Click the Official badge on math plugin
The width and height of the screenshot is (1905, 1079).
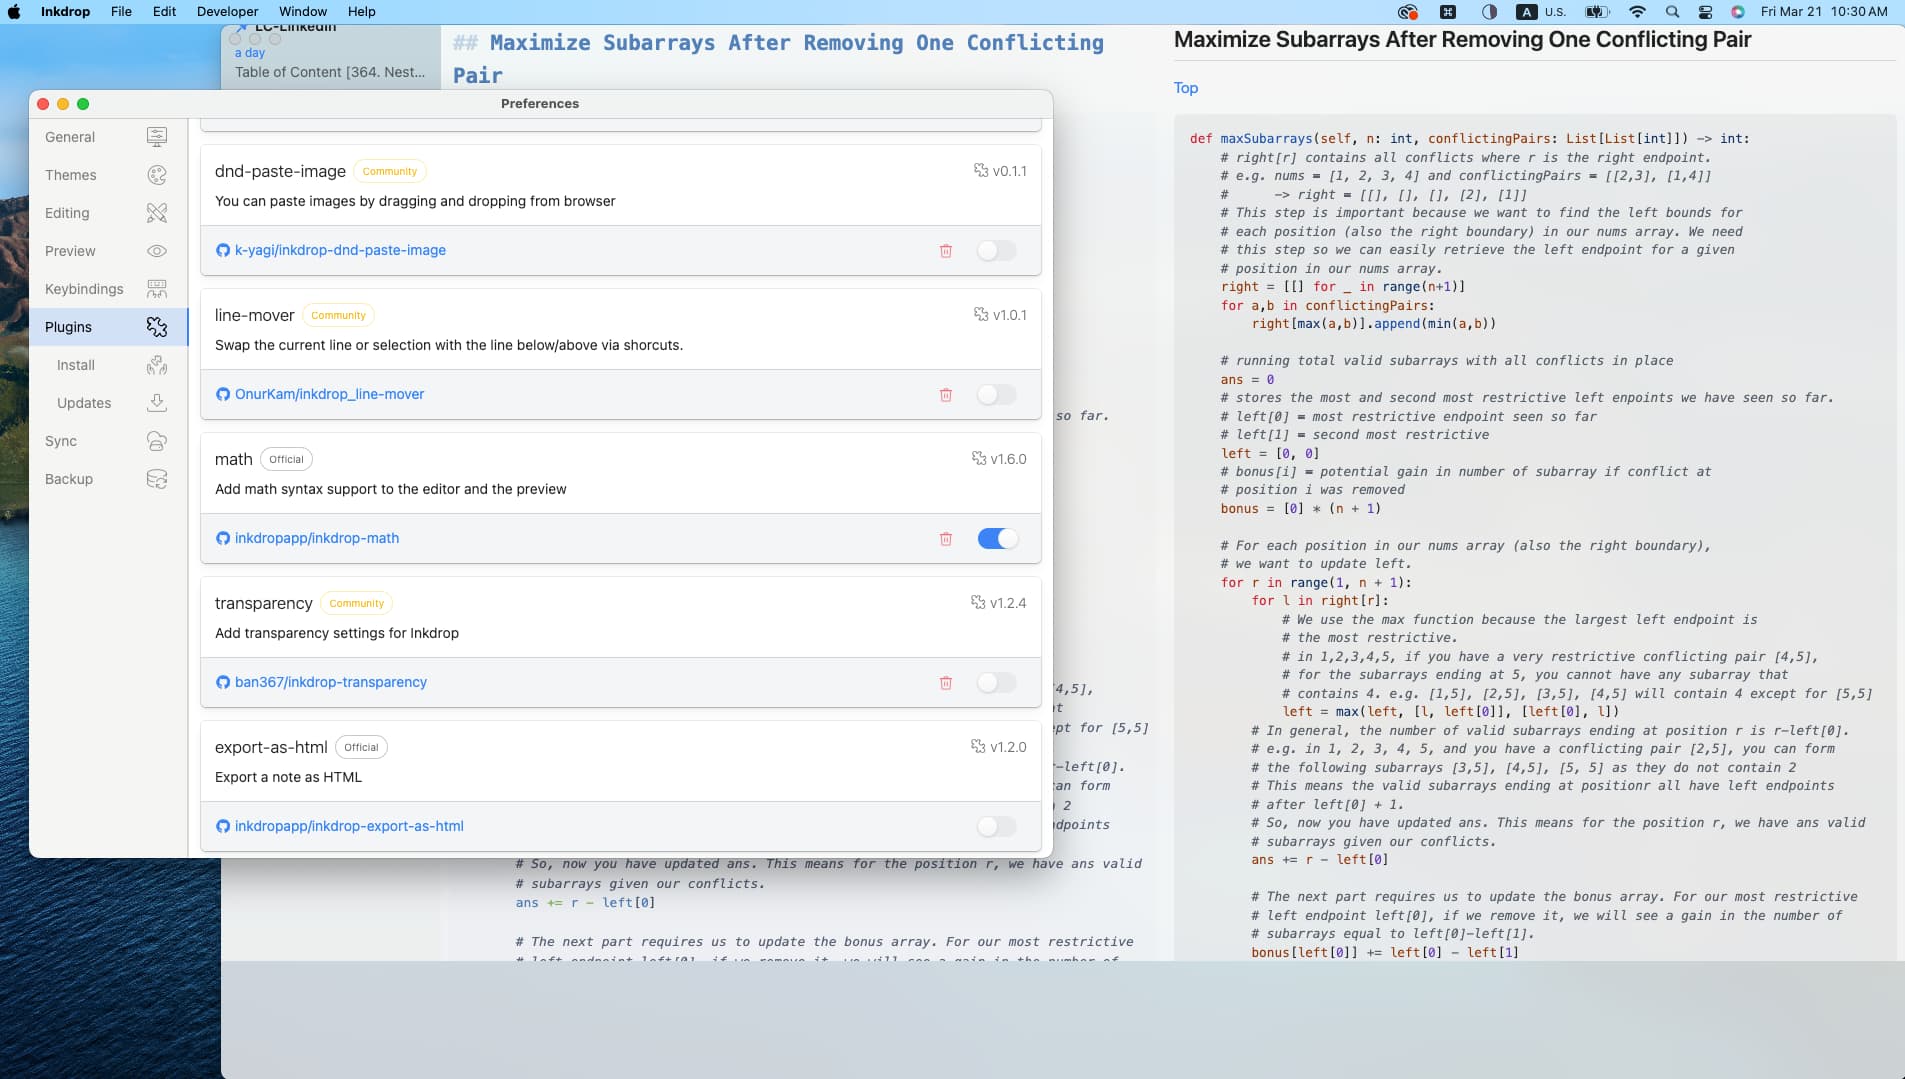286,459
